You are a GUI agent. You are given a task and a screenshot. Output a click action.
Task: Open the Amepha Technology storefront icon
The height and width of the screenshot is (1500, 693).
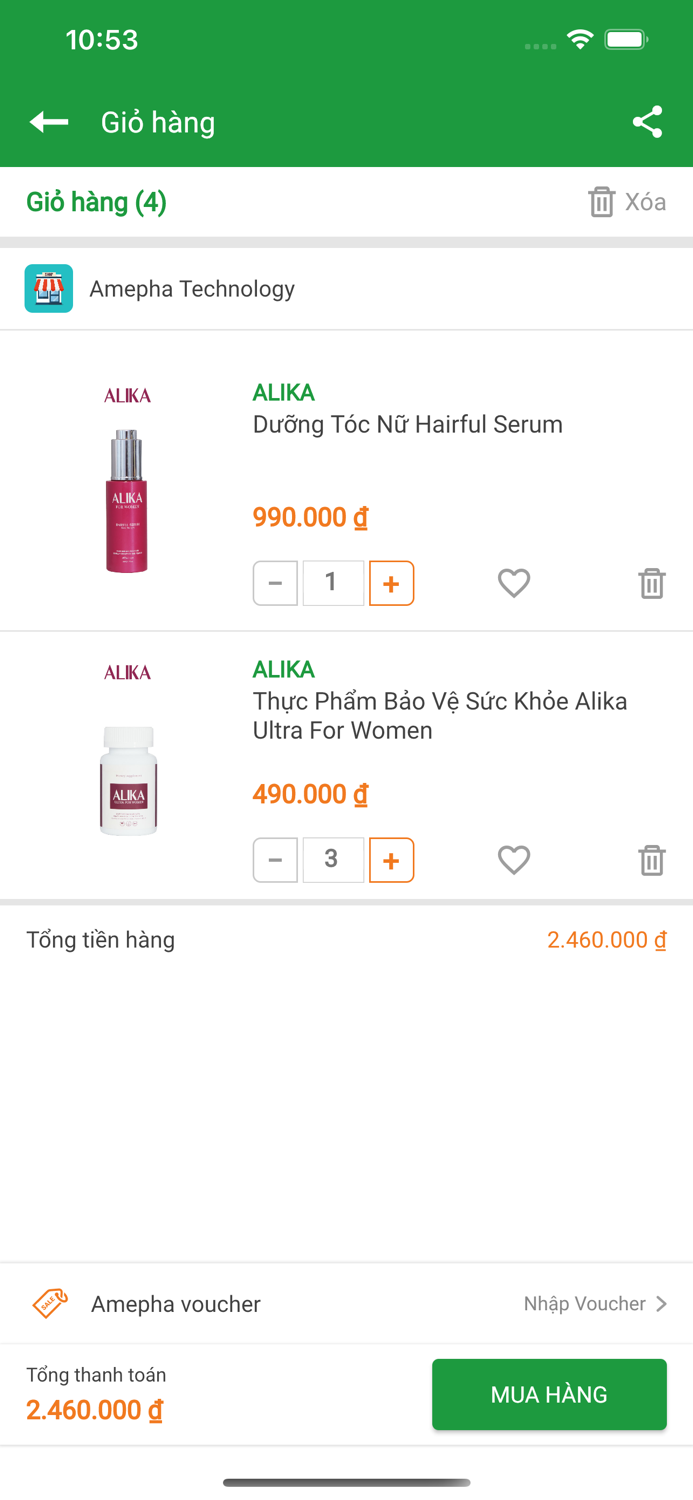tap(48, 288)
